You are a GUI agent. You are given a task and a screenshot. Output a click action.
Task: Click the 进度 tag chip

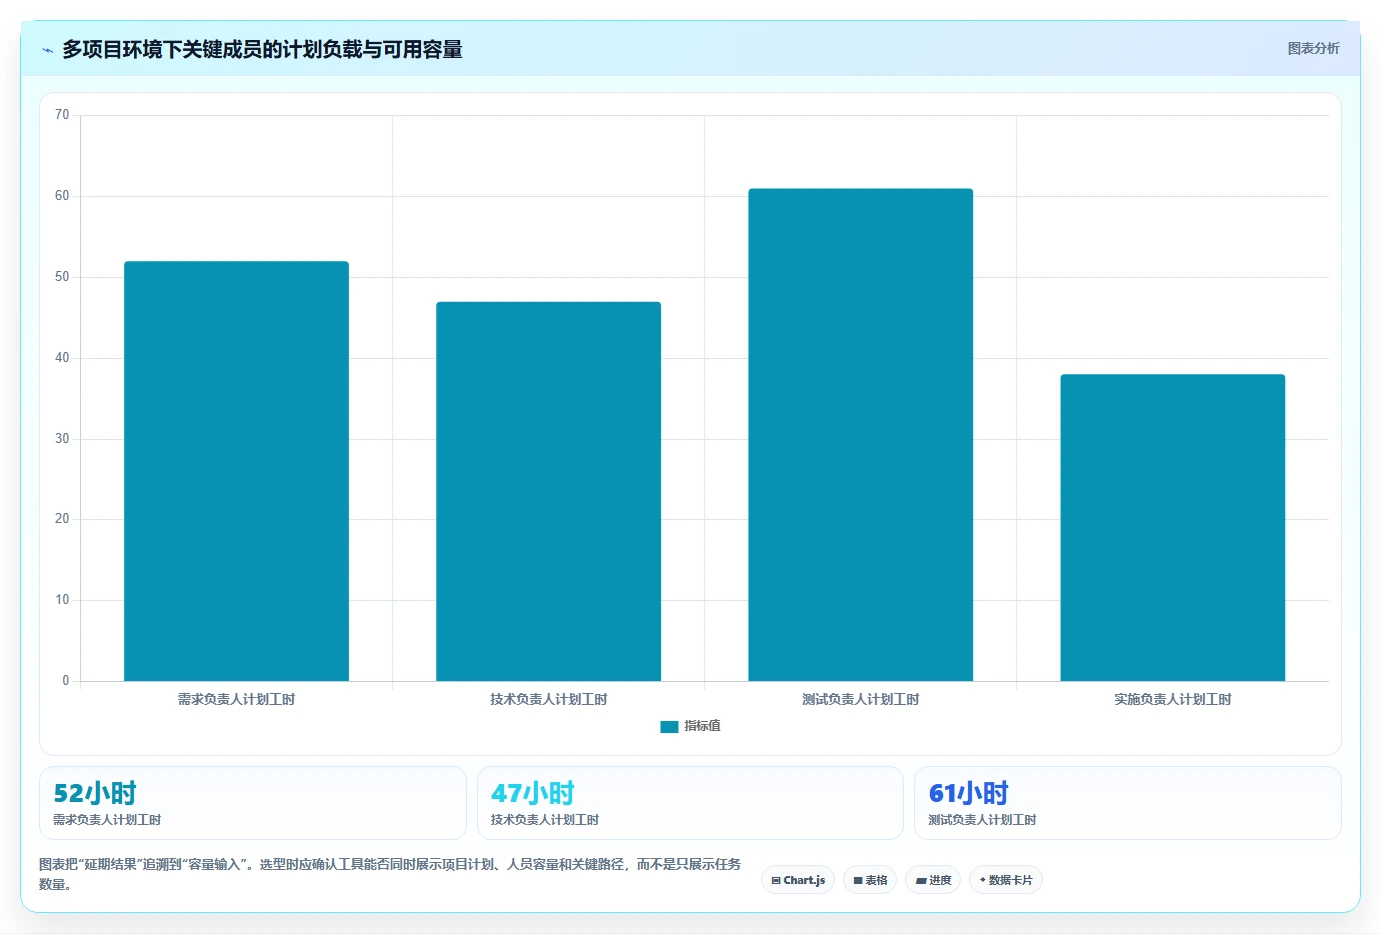(x=933, y=880)
